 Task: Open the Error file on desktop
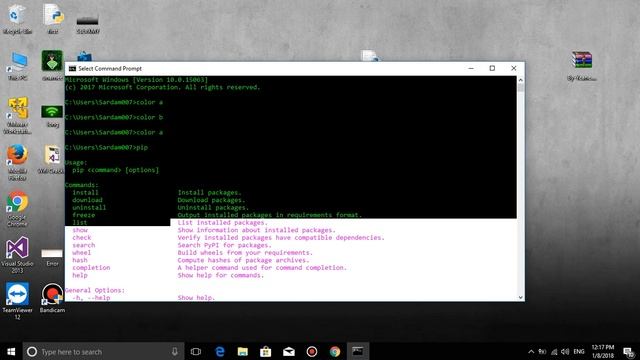[52, 257]
